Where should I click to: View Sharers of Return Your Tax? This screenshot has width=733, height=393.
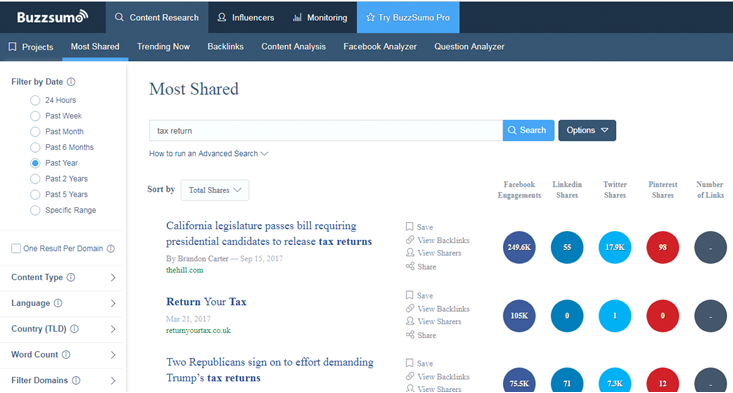tap(433, 321)
